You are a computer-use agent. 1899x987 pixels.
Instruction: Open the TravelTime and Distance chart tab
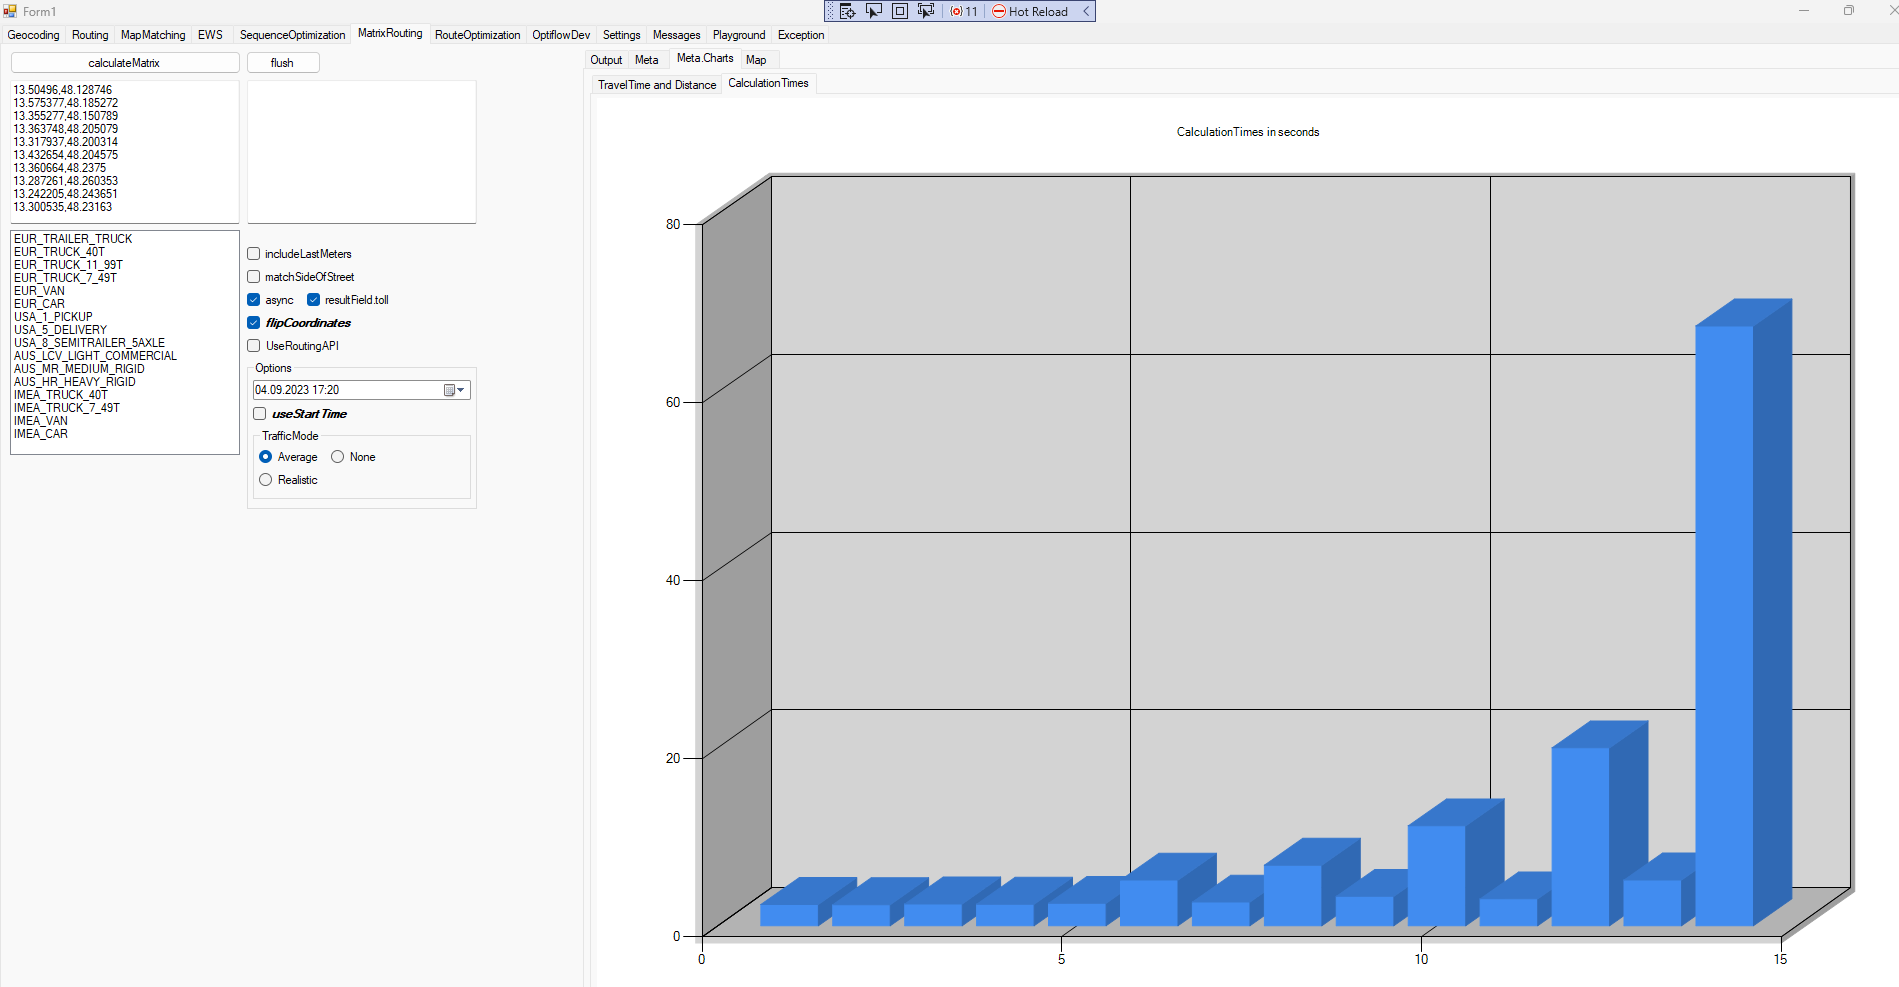pyautogui.click(x=656, y=85)
